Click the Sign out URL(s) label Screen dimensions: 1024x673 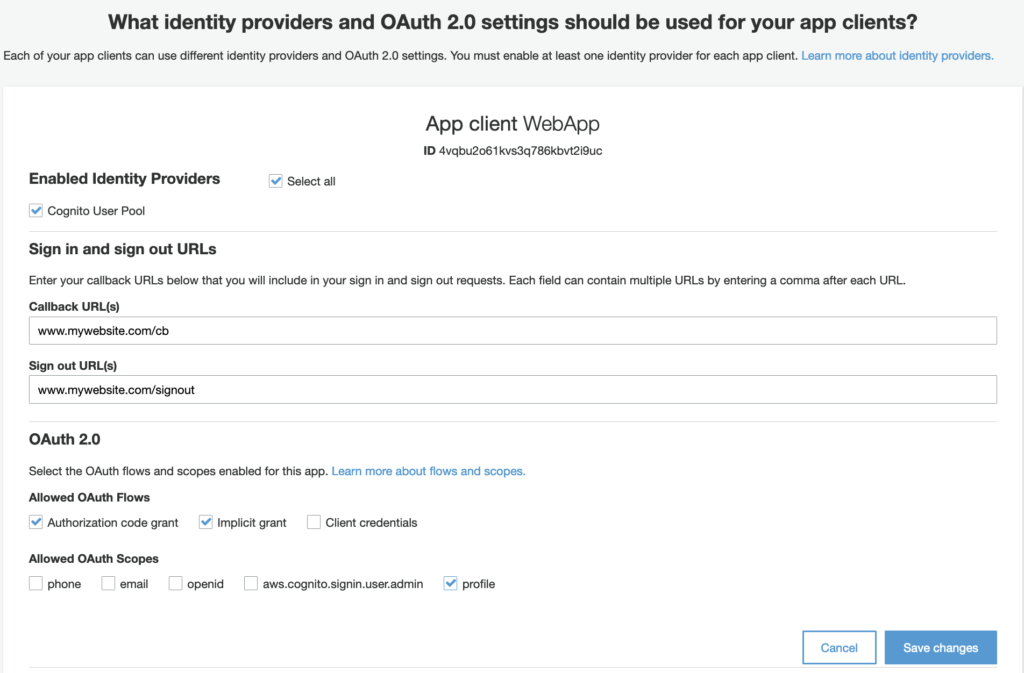pos(74,365)
